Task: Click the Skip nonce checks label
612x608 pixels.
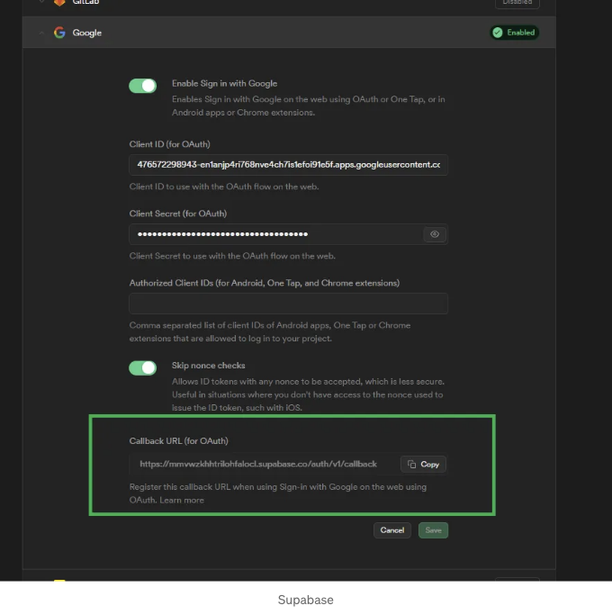Action: point(208,366)
